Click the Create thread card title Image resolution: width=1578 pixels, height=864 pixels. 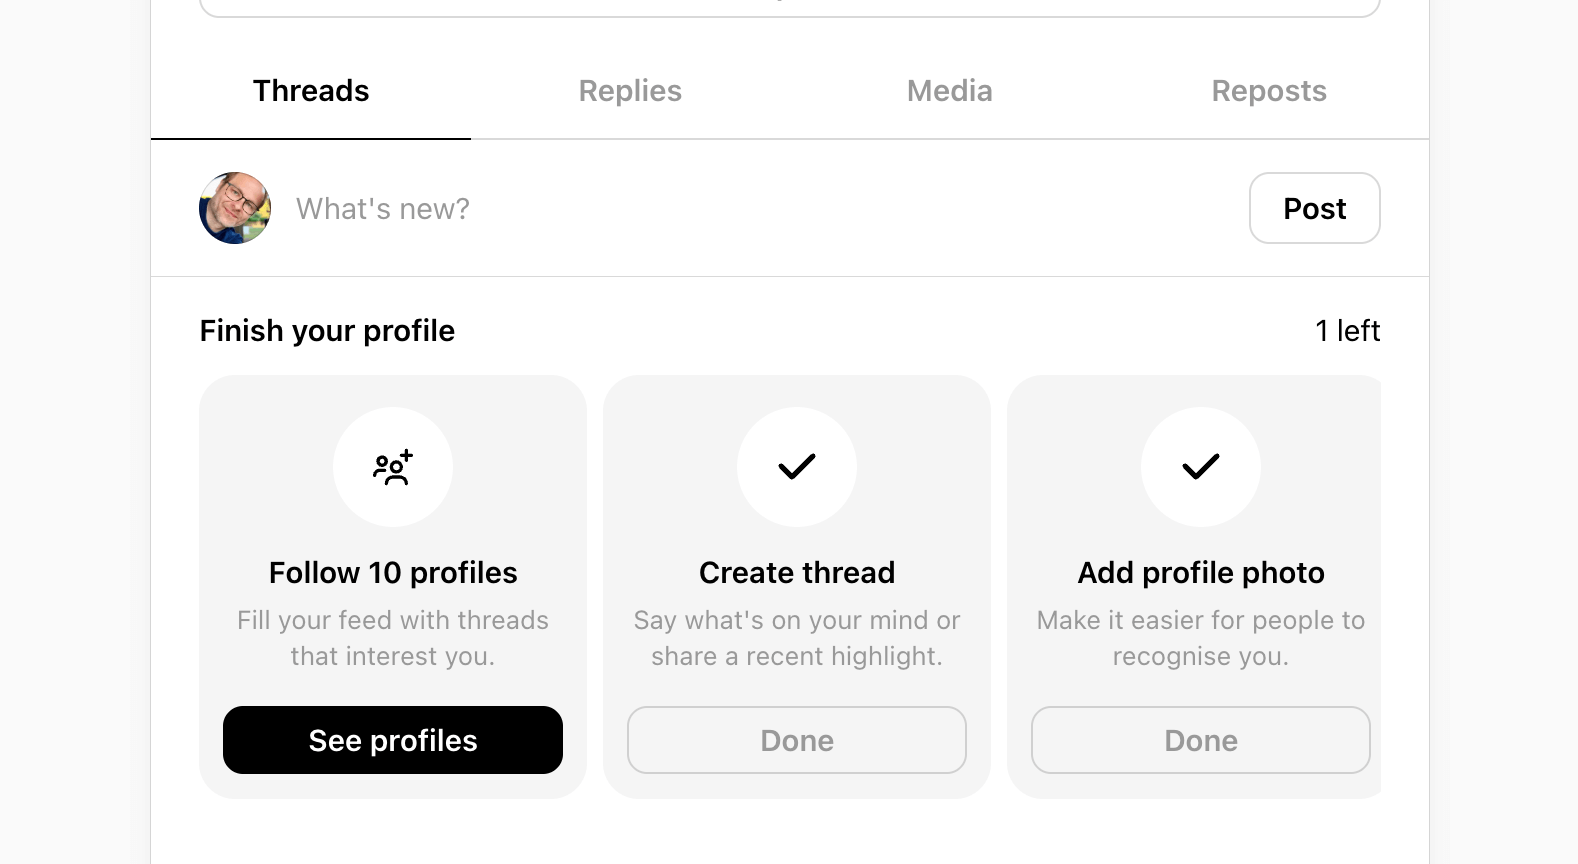click(x=797, y=573)
